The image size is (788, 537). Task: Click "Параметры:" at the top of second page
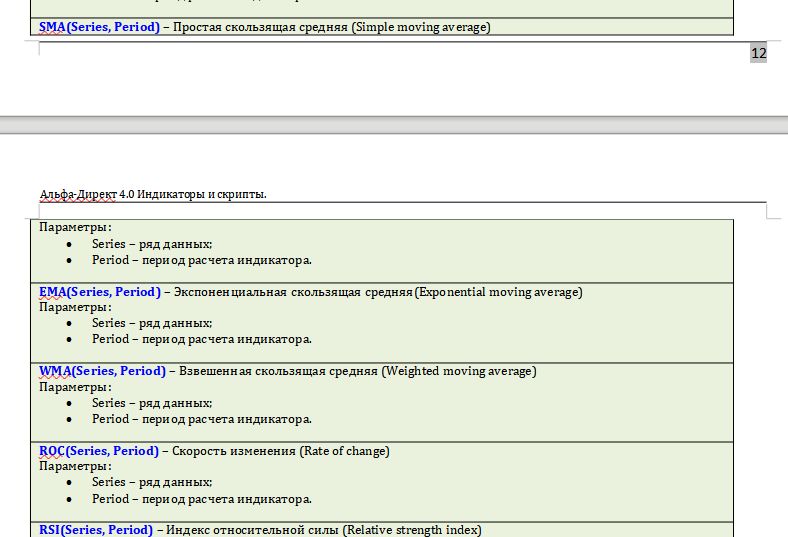[75, 227]
